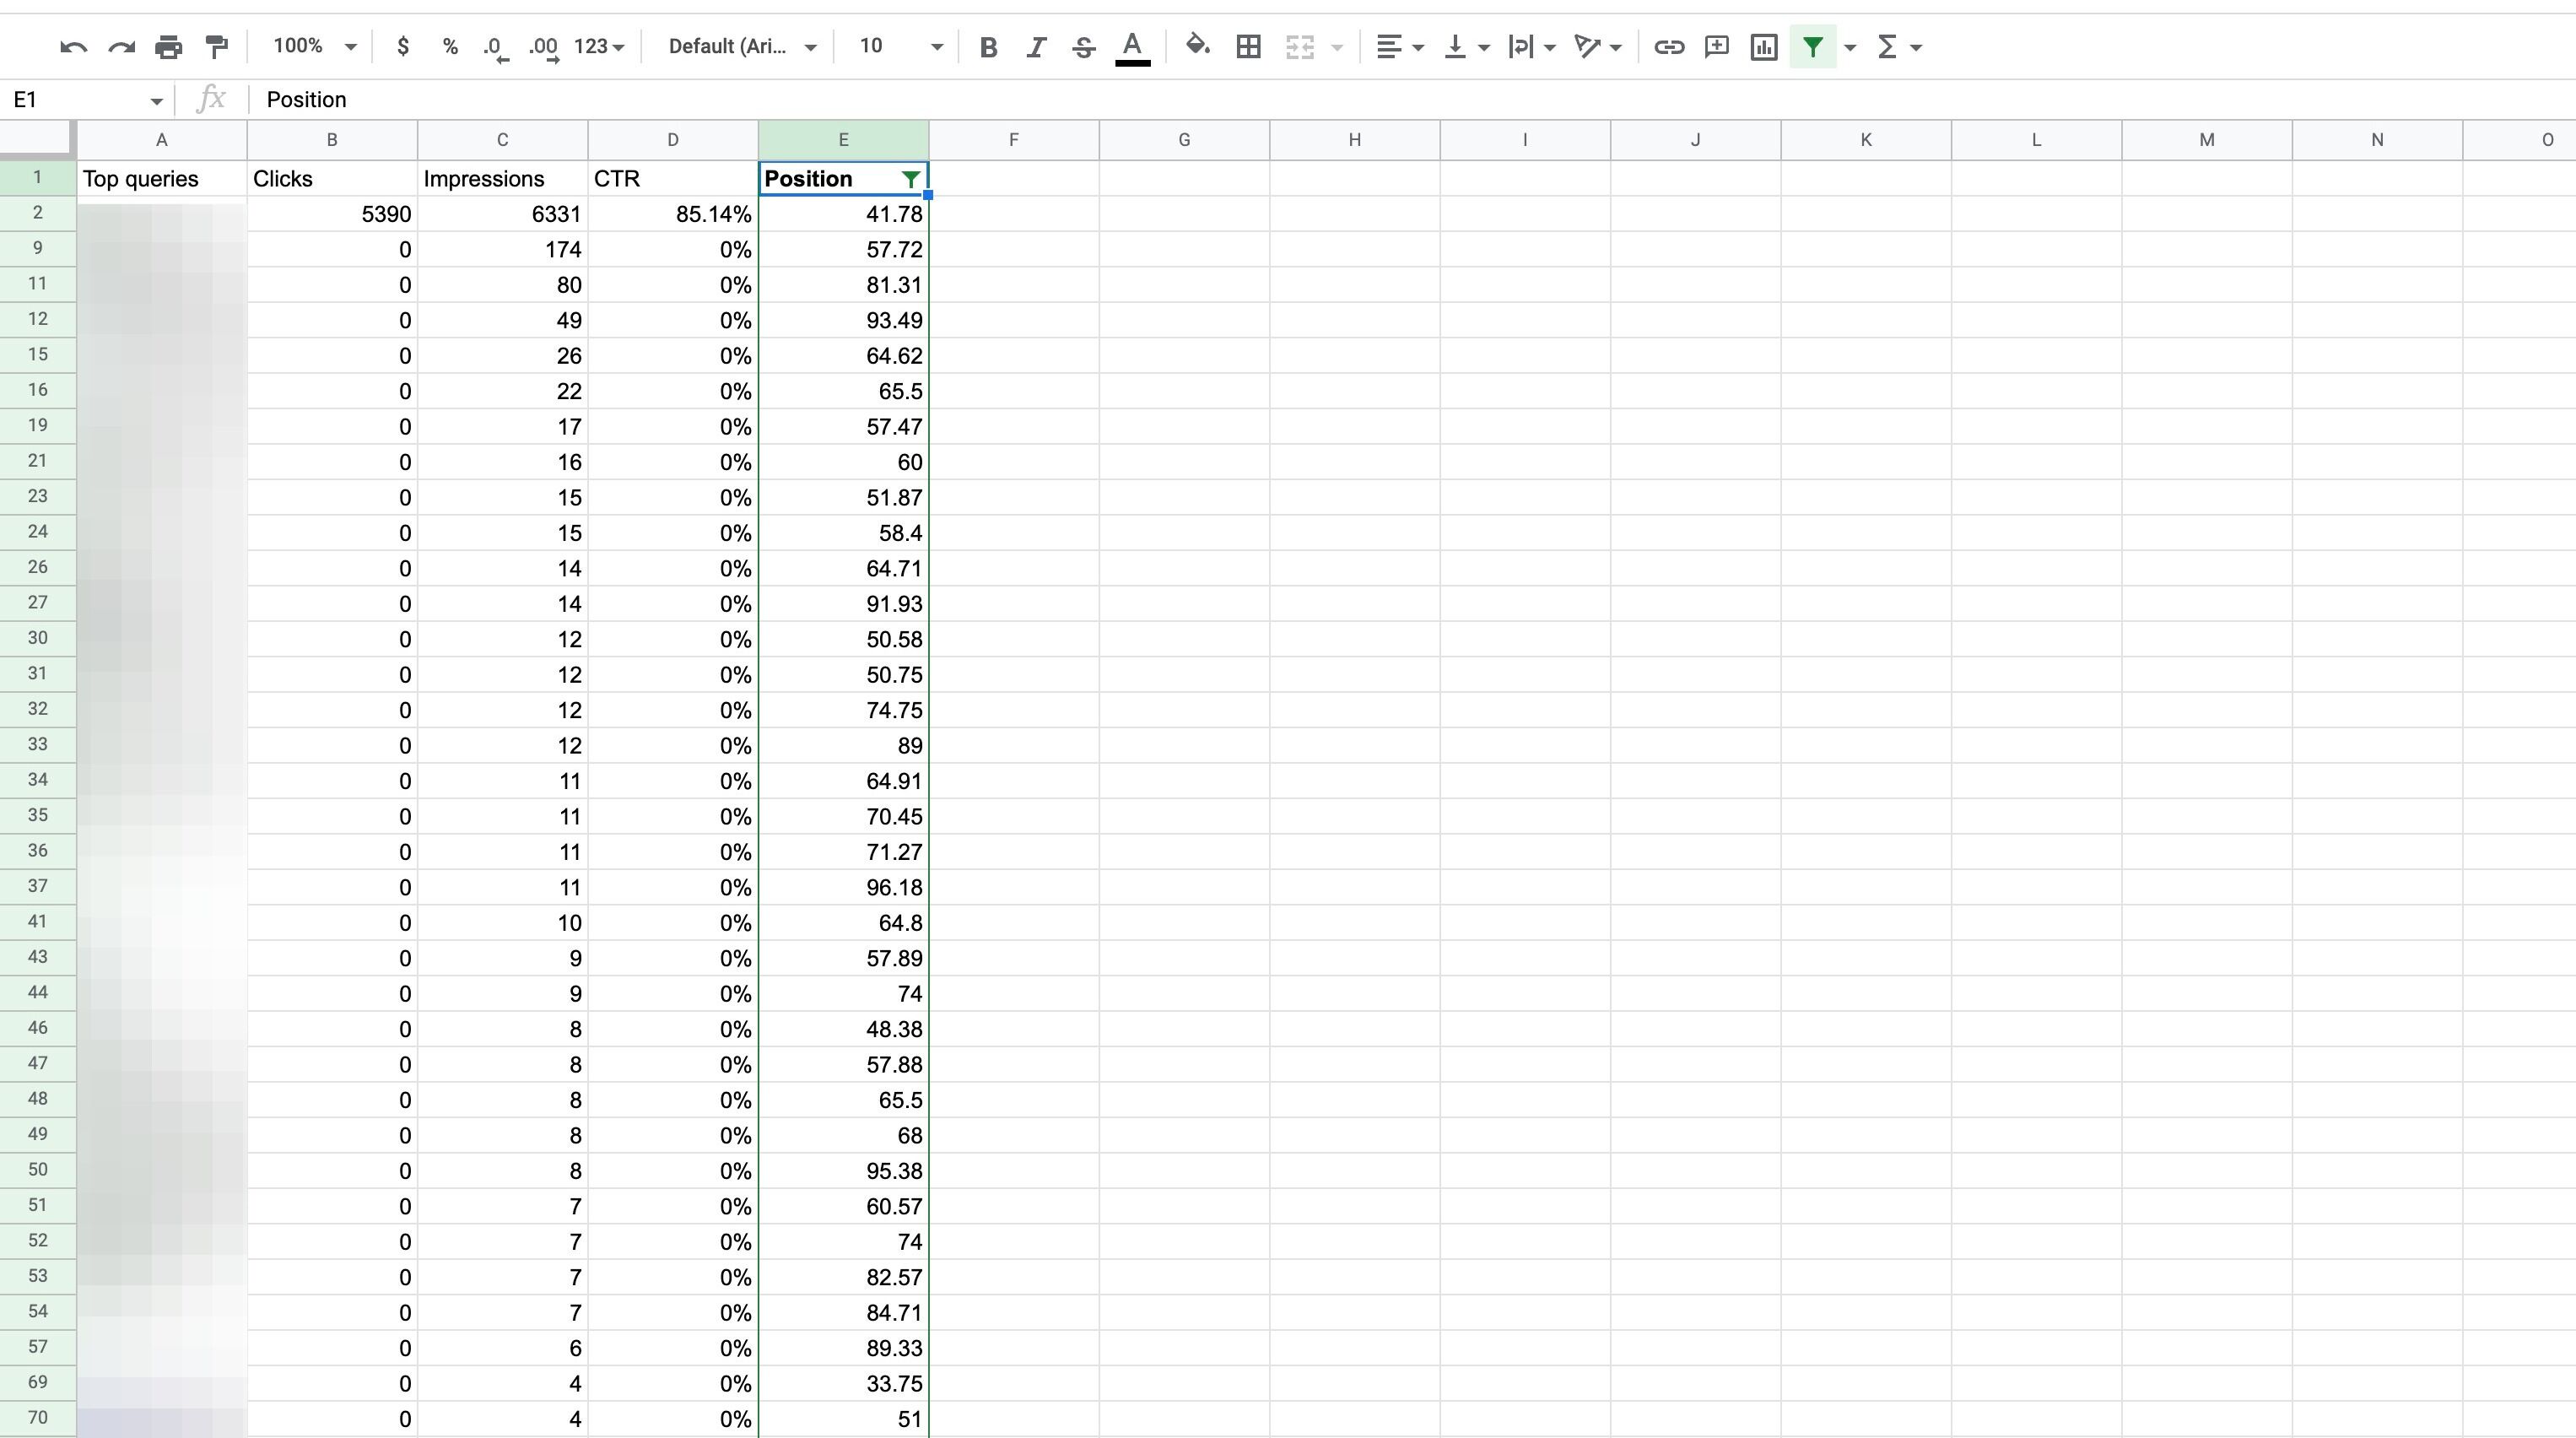The width and height of the screenshot is (2576, 1438).
Task: Format as percent
Action: [x=450, y=47]
